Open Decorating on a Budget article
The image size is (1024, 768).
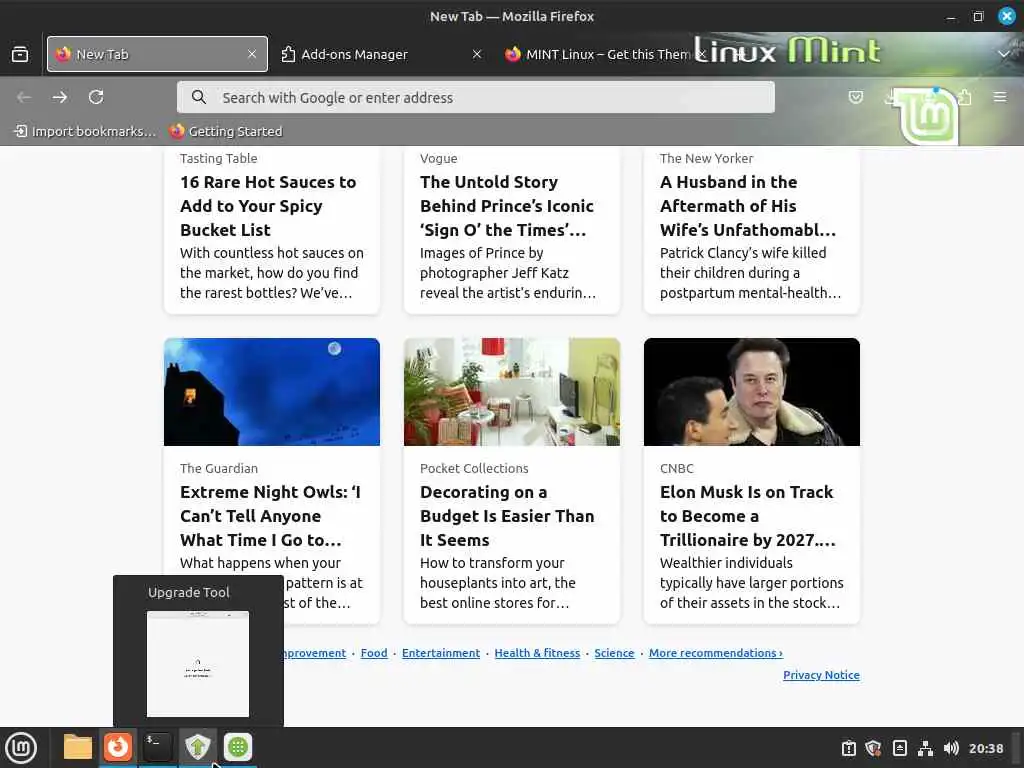point(507,516)
